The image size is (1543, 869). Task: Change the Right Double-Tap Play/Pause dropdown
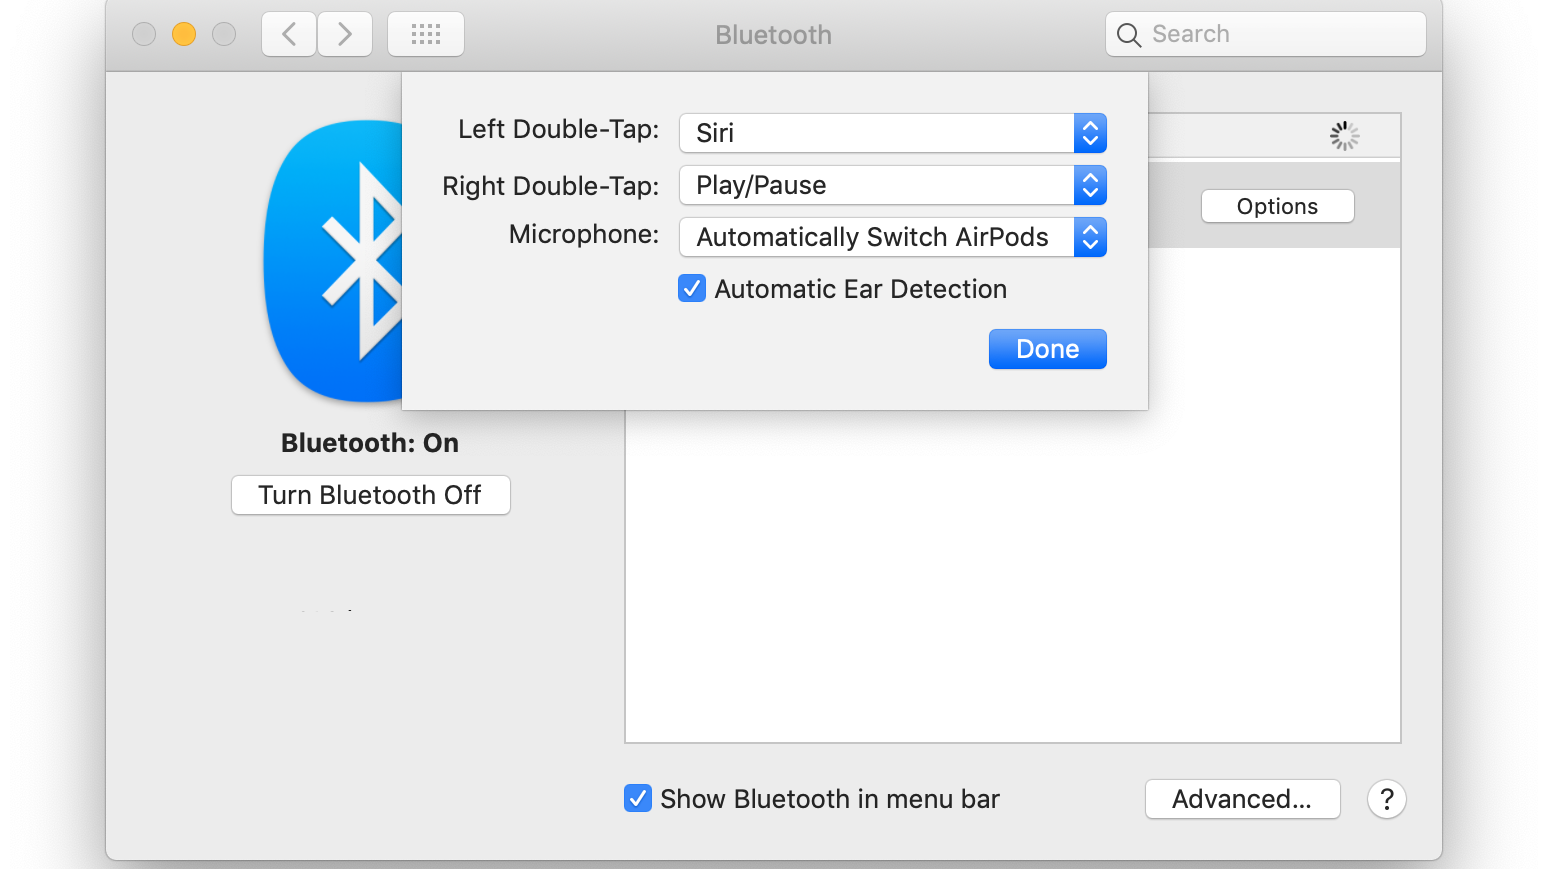(1090, 185)
